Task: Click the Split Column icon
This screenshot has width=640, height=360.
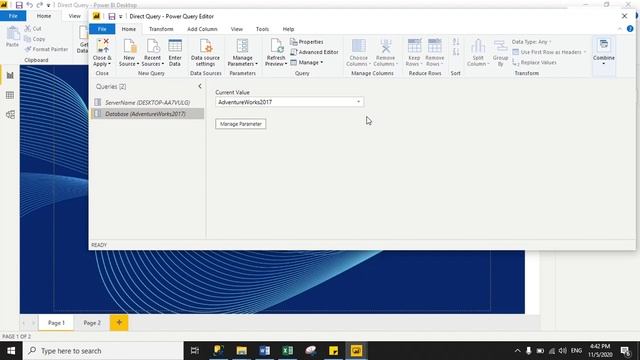Action: tap(478, 46)
